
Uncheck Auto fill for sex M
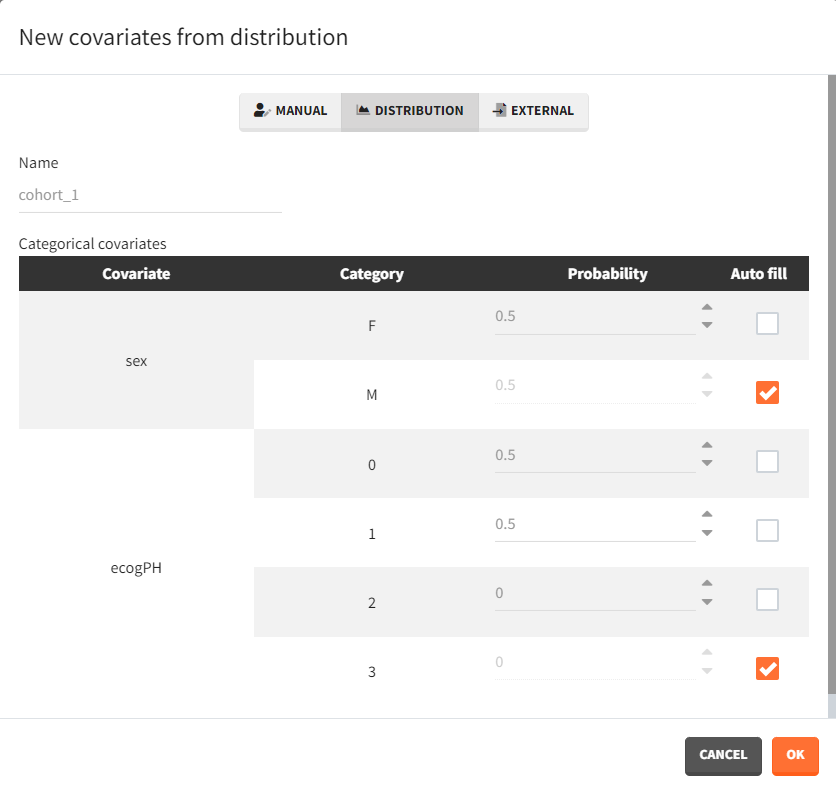[x=767, y=393]
